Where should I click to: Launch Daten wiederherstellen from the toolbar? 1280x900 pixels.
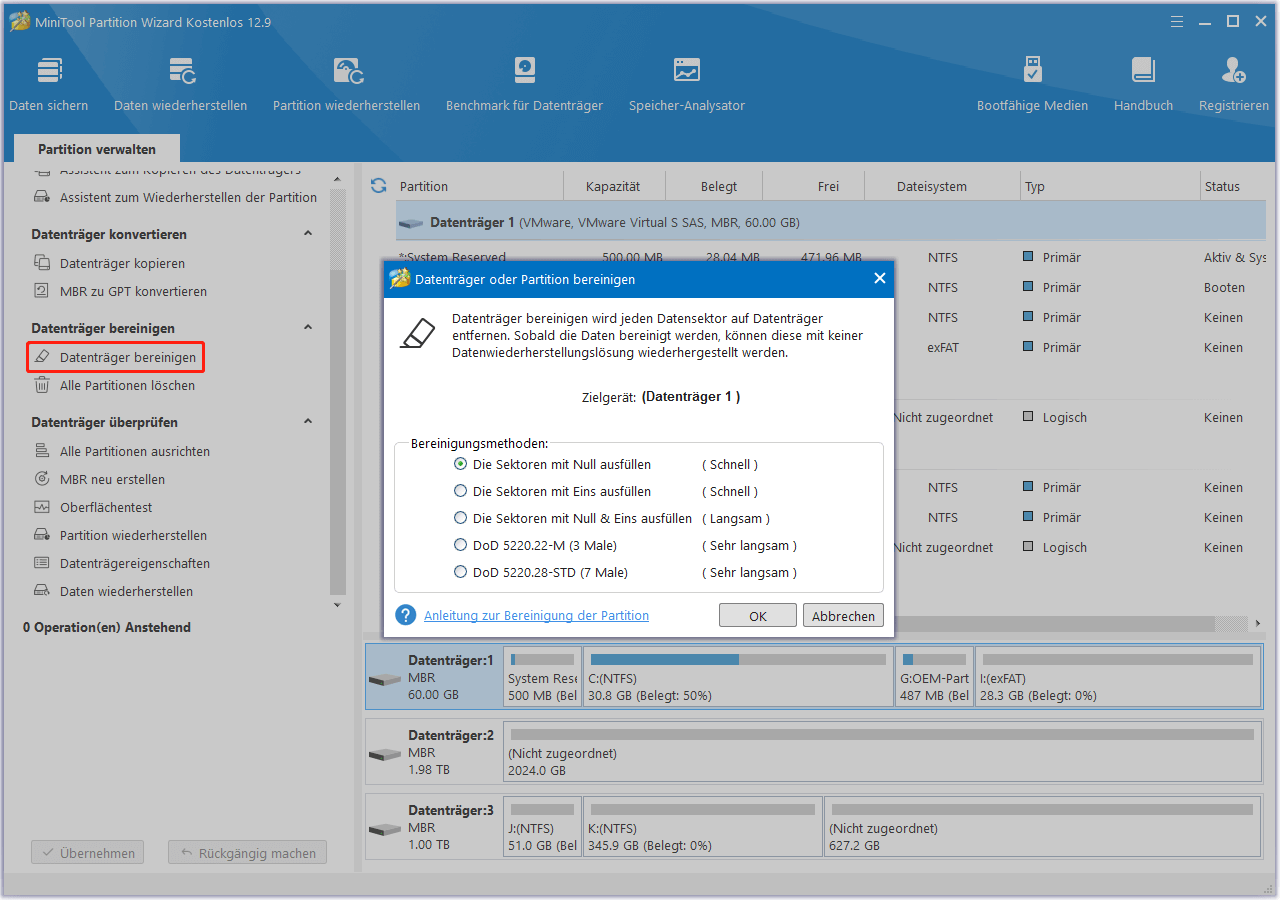click(180, 84)
